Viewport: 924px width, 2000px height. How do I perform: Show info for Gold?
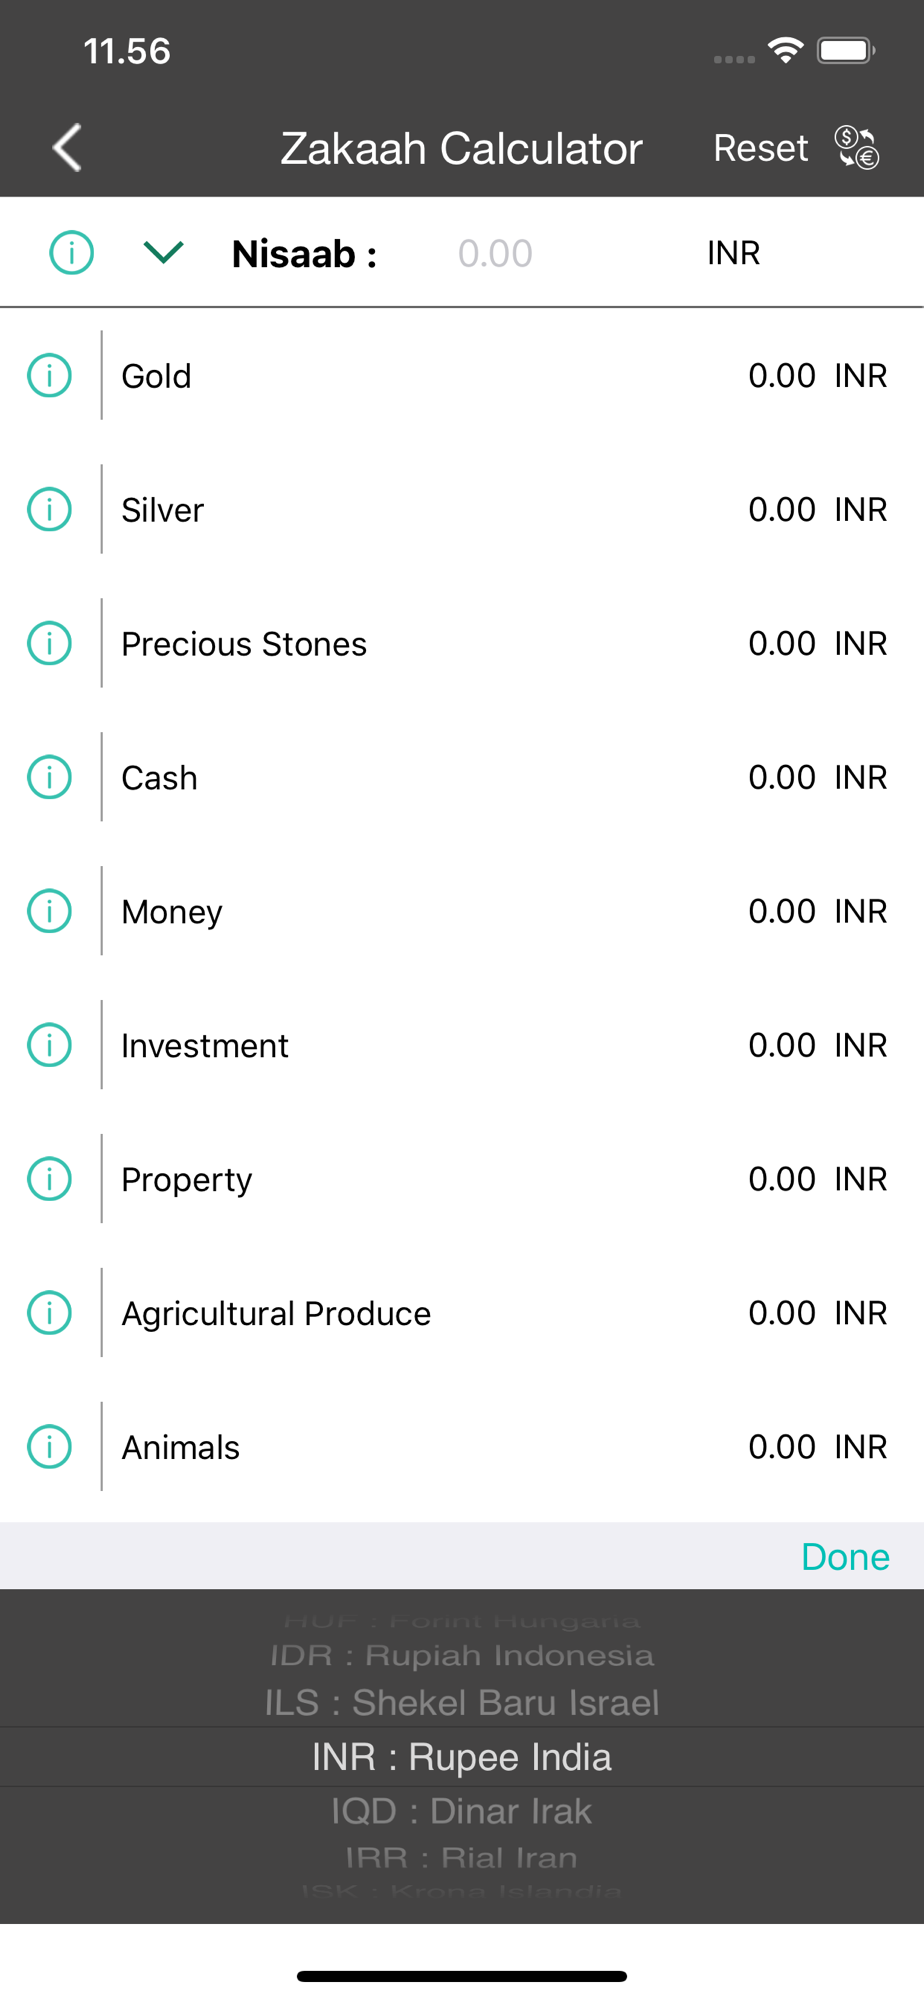pos(50,376)
